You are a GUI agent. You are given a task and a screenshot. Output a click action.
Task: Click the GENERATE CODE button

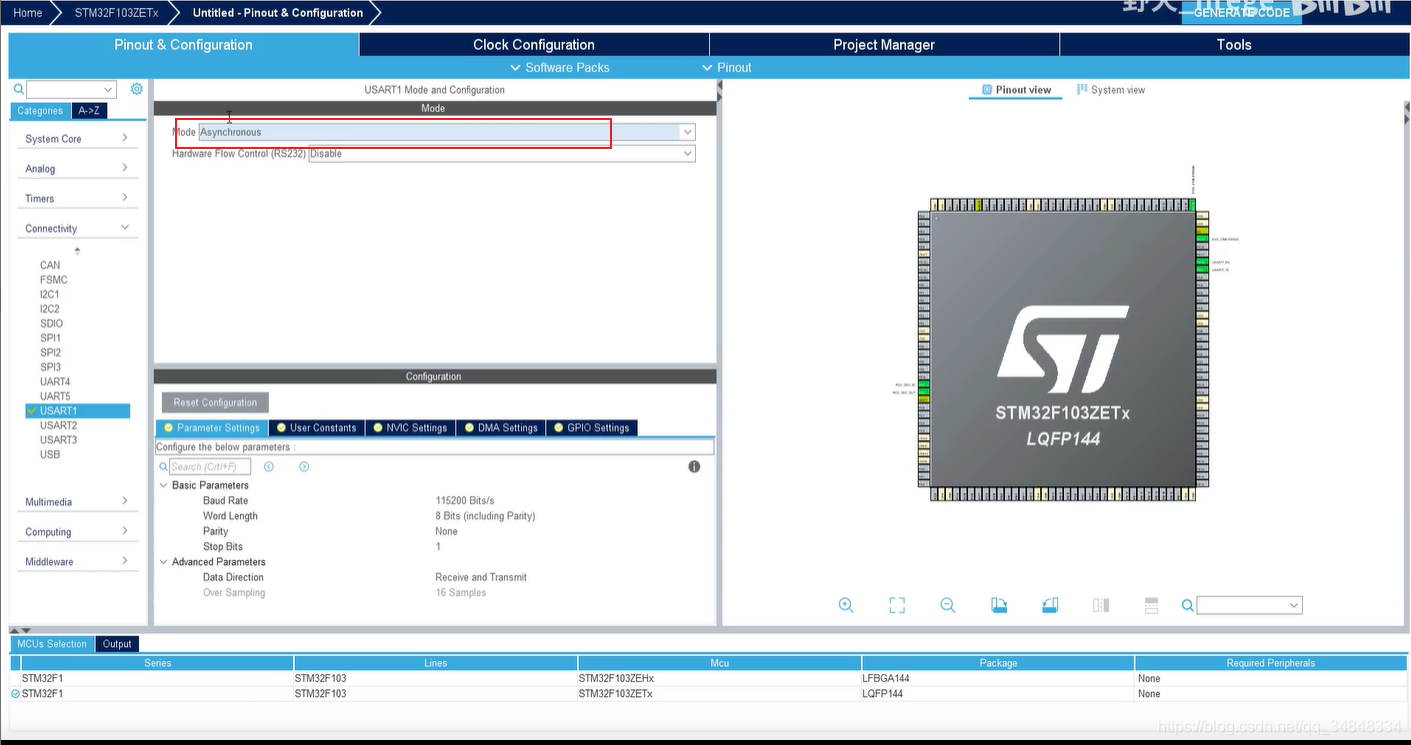click(x=1242, y=12)
